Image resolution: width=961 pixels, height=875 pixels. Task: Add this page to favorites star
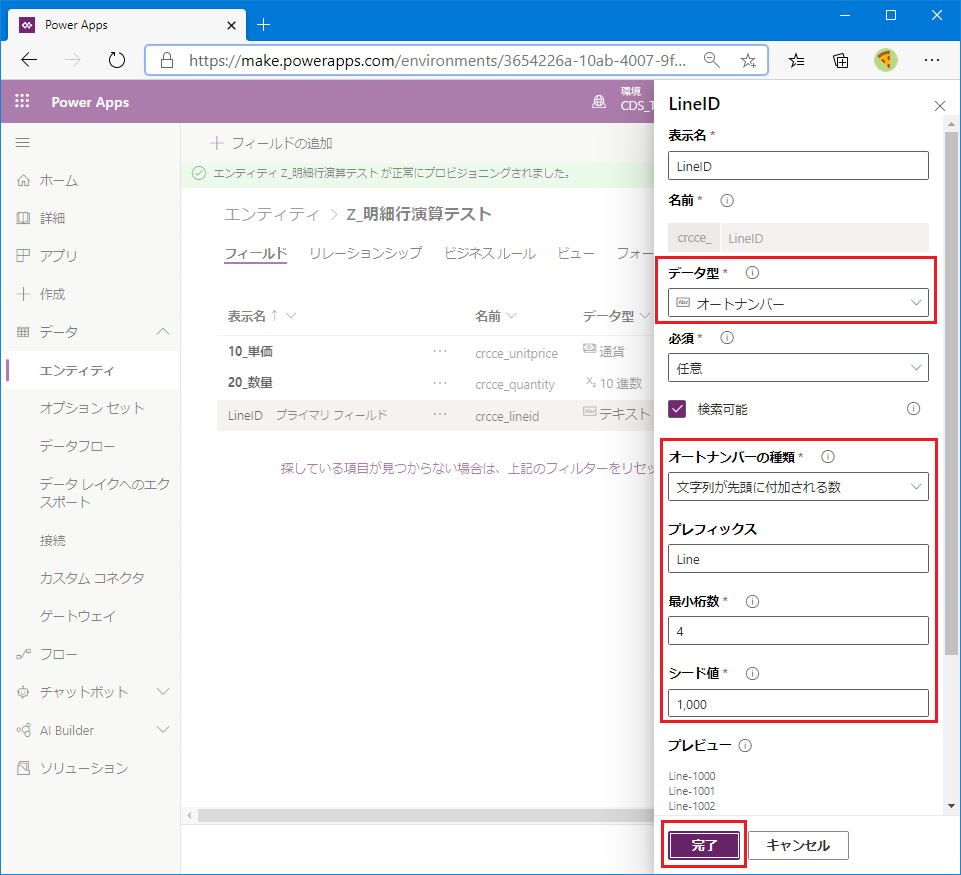(748, 60)
